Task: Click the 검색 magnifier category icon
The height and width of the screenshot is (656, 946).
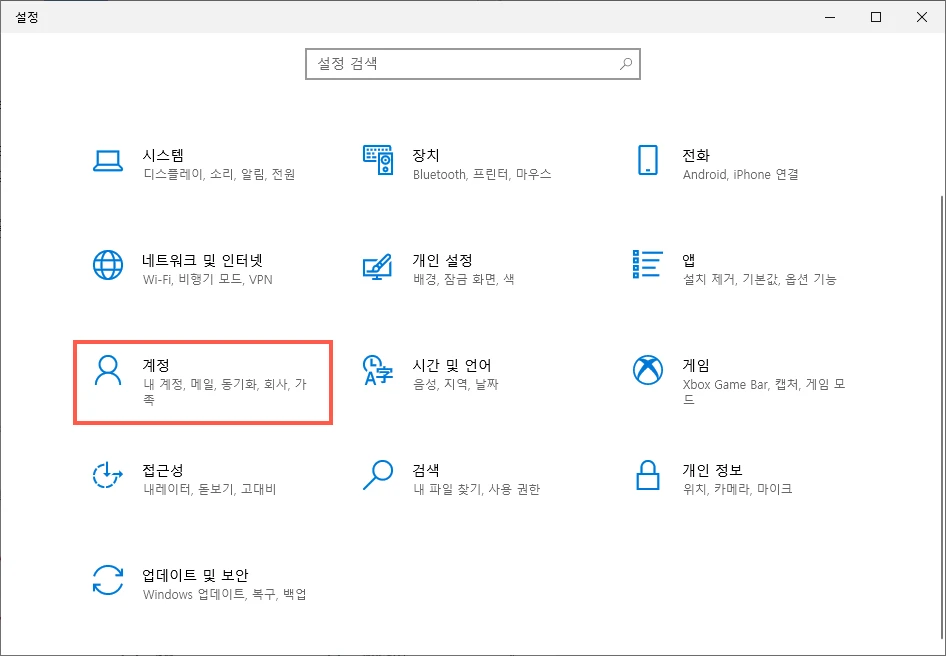Action: [378, 475]
